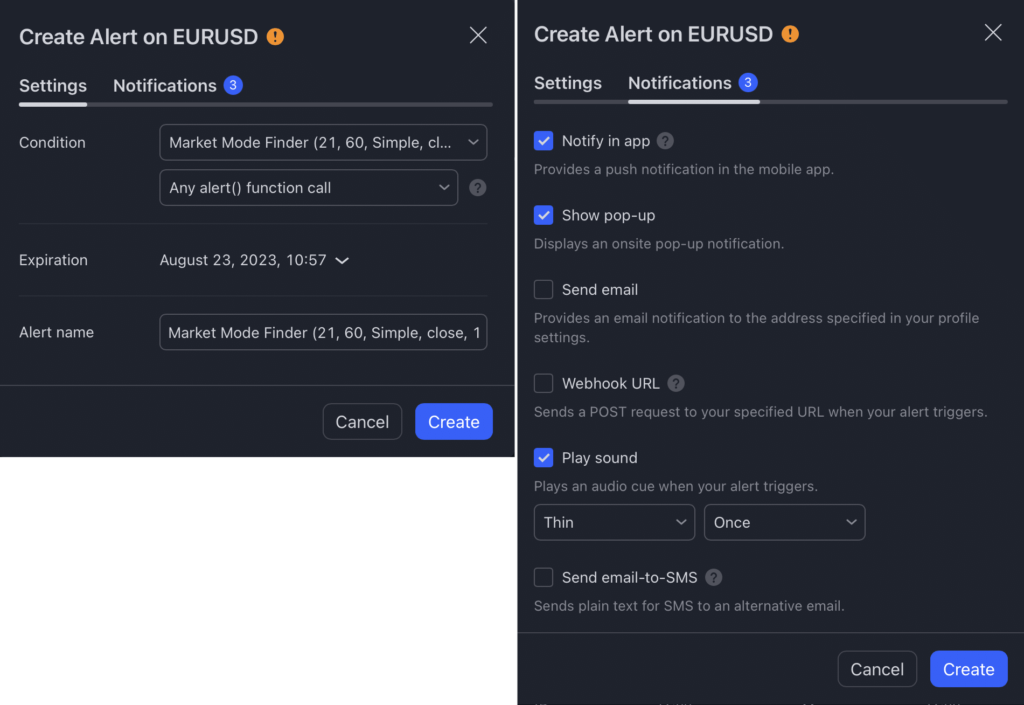1024x705 pixels.
Task: Uncheck the Notify in app checkbox
Action: coord(544,141)
